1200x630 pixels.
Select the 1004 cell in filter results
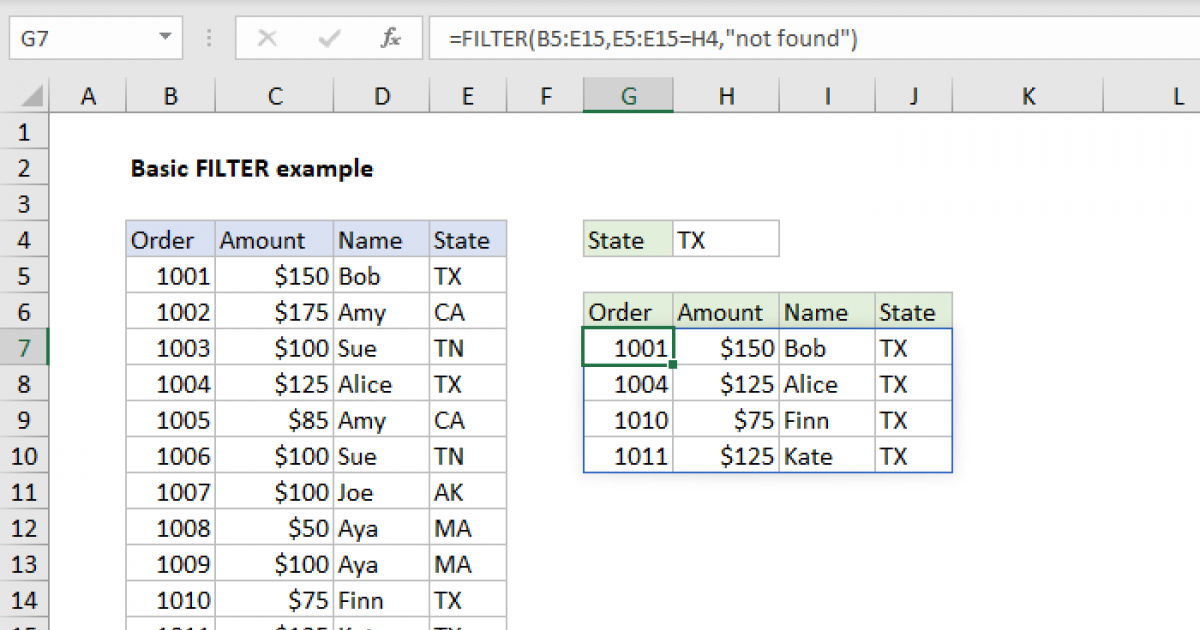(628, 384)
